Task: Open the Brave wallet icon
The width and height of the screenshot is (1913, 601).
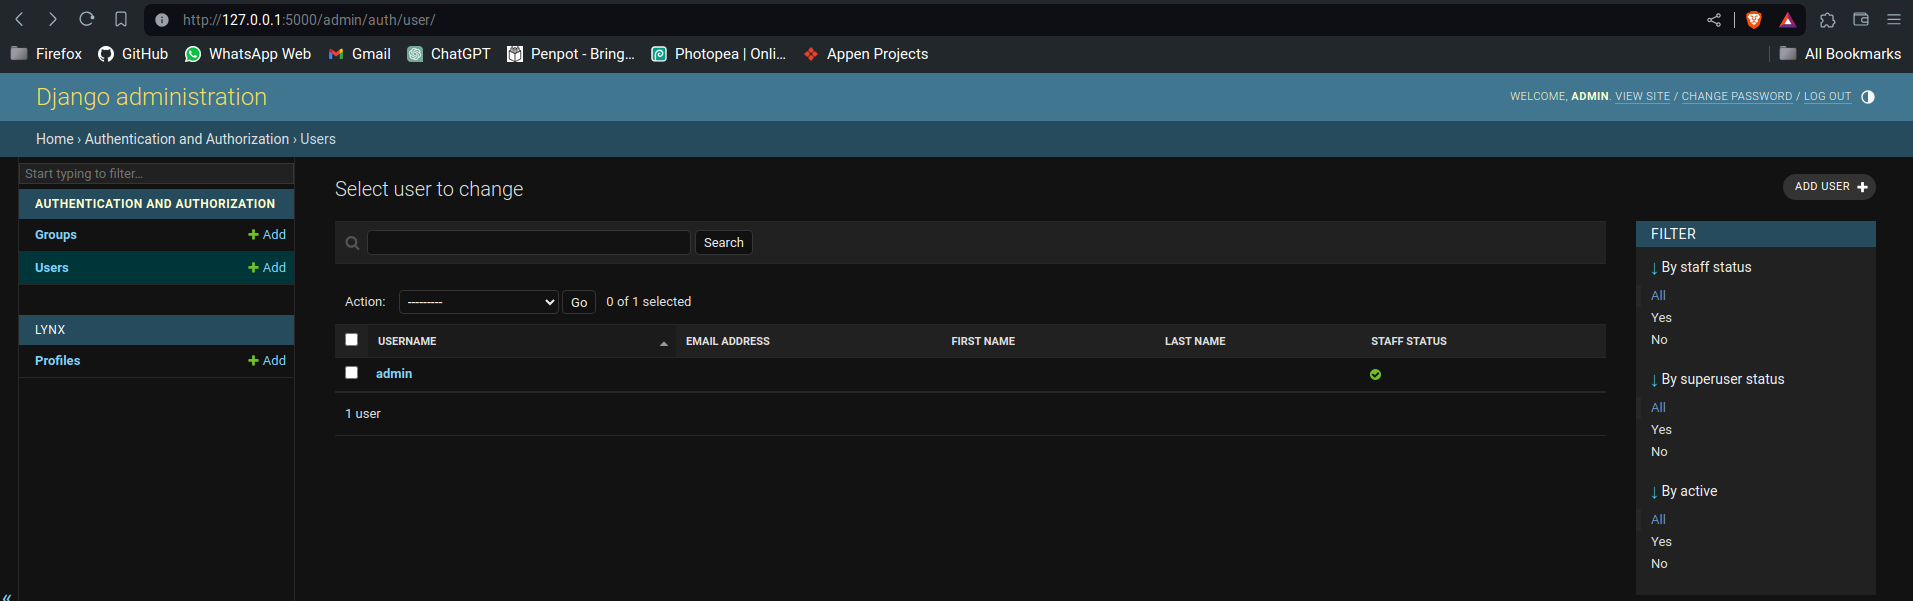Action: 1861,20
